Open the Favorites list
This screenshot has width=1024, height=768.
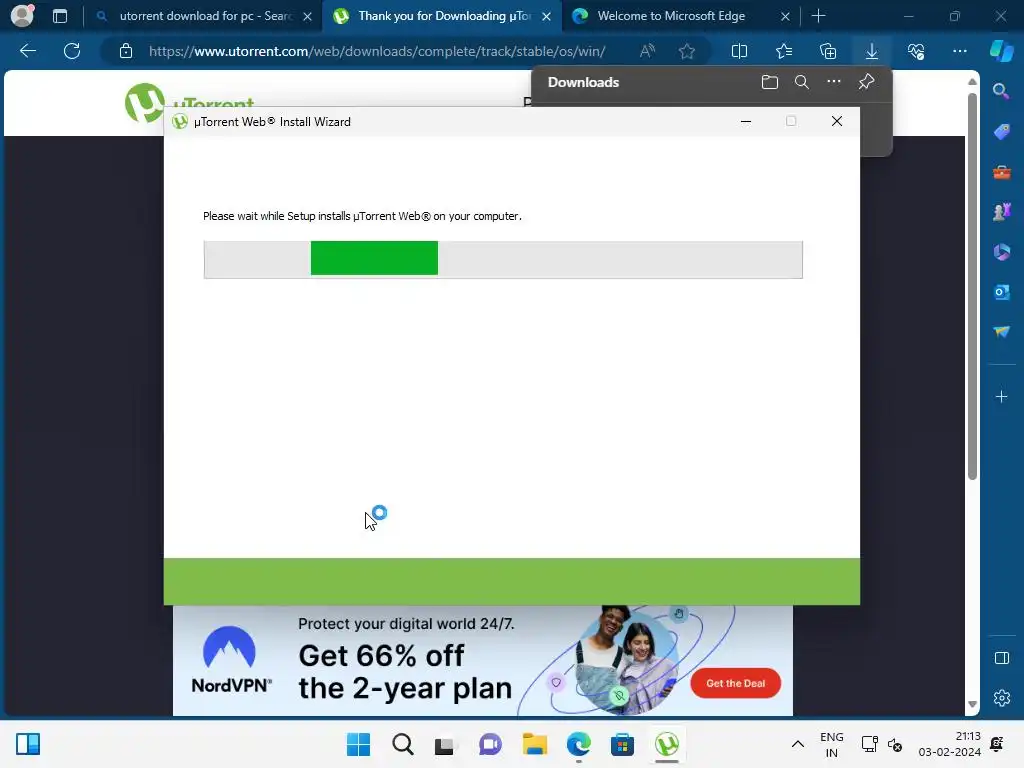click(784, 51)
